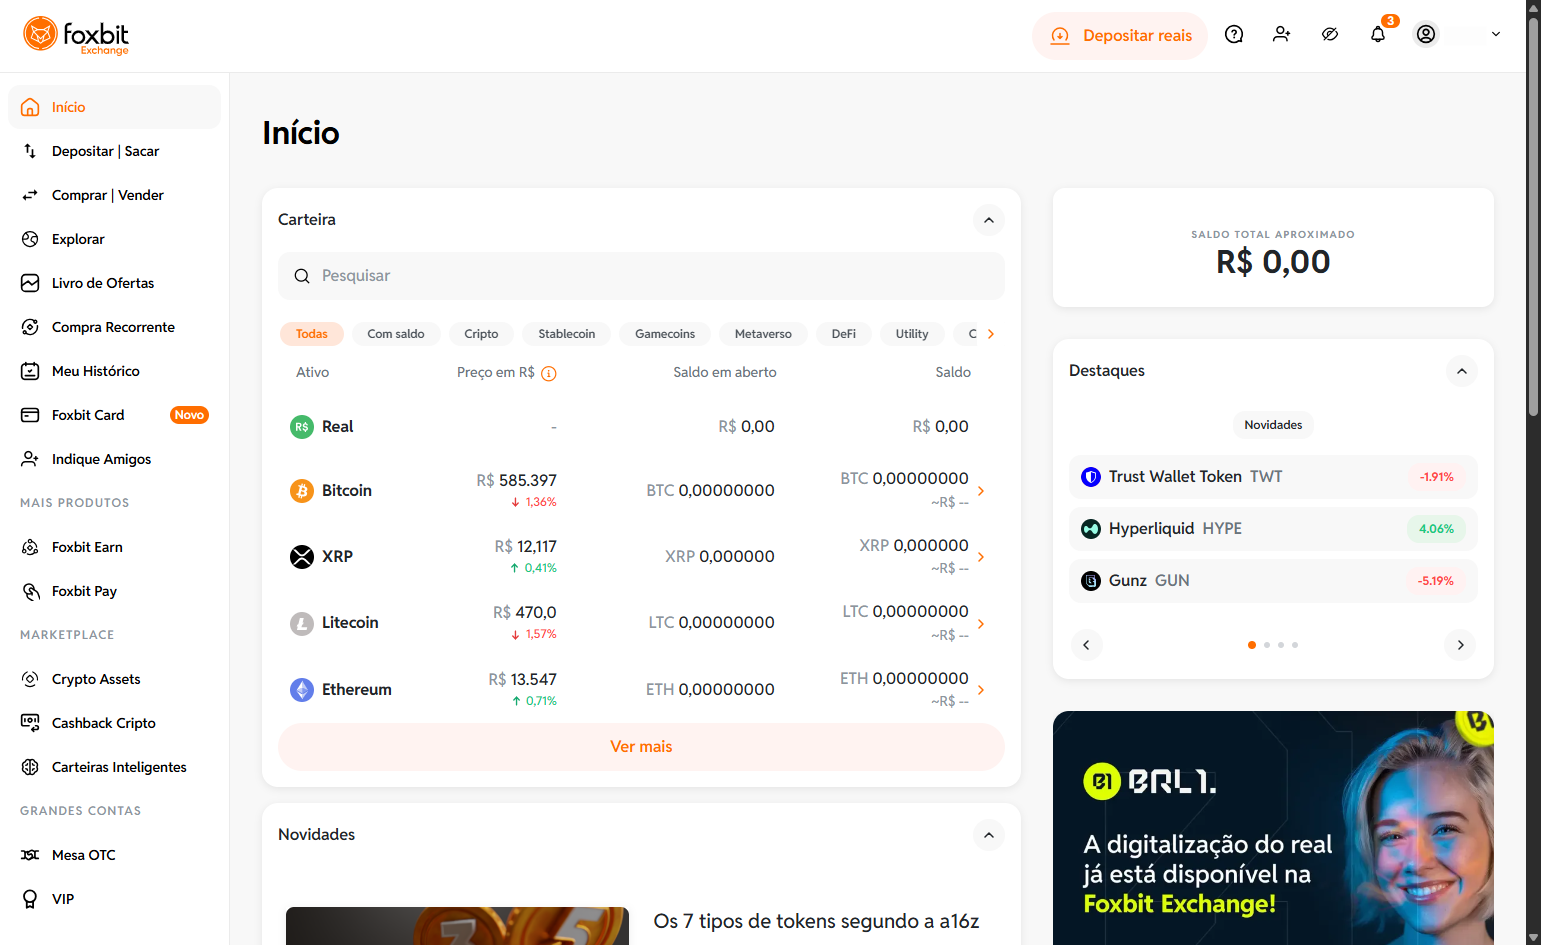Image resolution: width=1541 pixels, height=945 pixels.
Task: Open Livro de Ofertas in sidebar
Action: click(x=114, y=283)
